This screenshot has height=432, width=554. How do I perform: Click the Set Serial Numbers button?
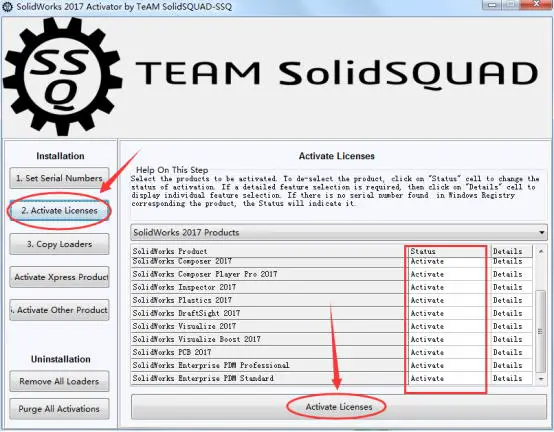point(59,178)
